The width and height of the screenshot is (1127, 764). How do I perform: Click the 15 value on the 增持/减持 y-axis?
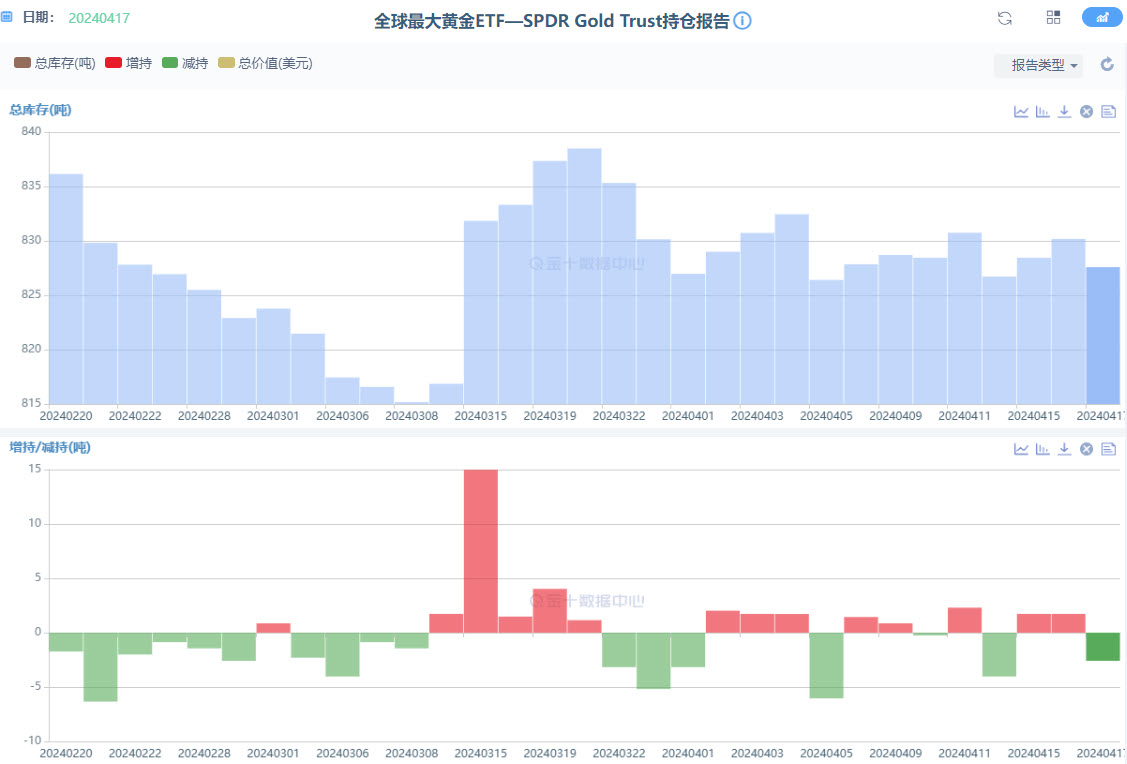34,469
